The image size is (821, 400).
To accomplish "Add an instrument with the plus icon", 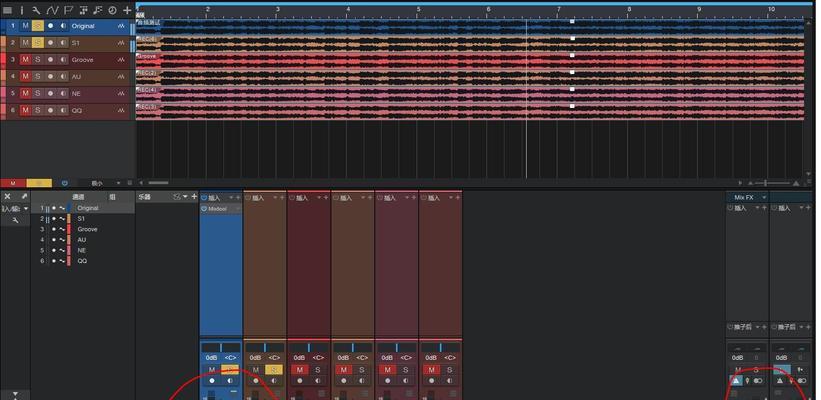I will (194, 196).
